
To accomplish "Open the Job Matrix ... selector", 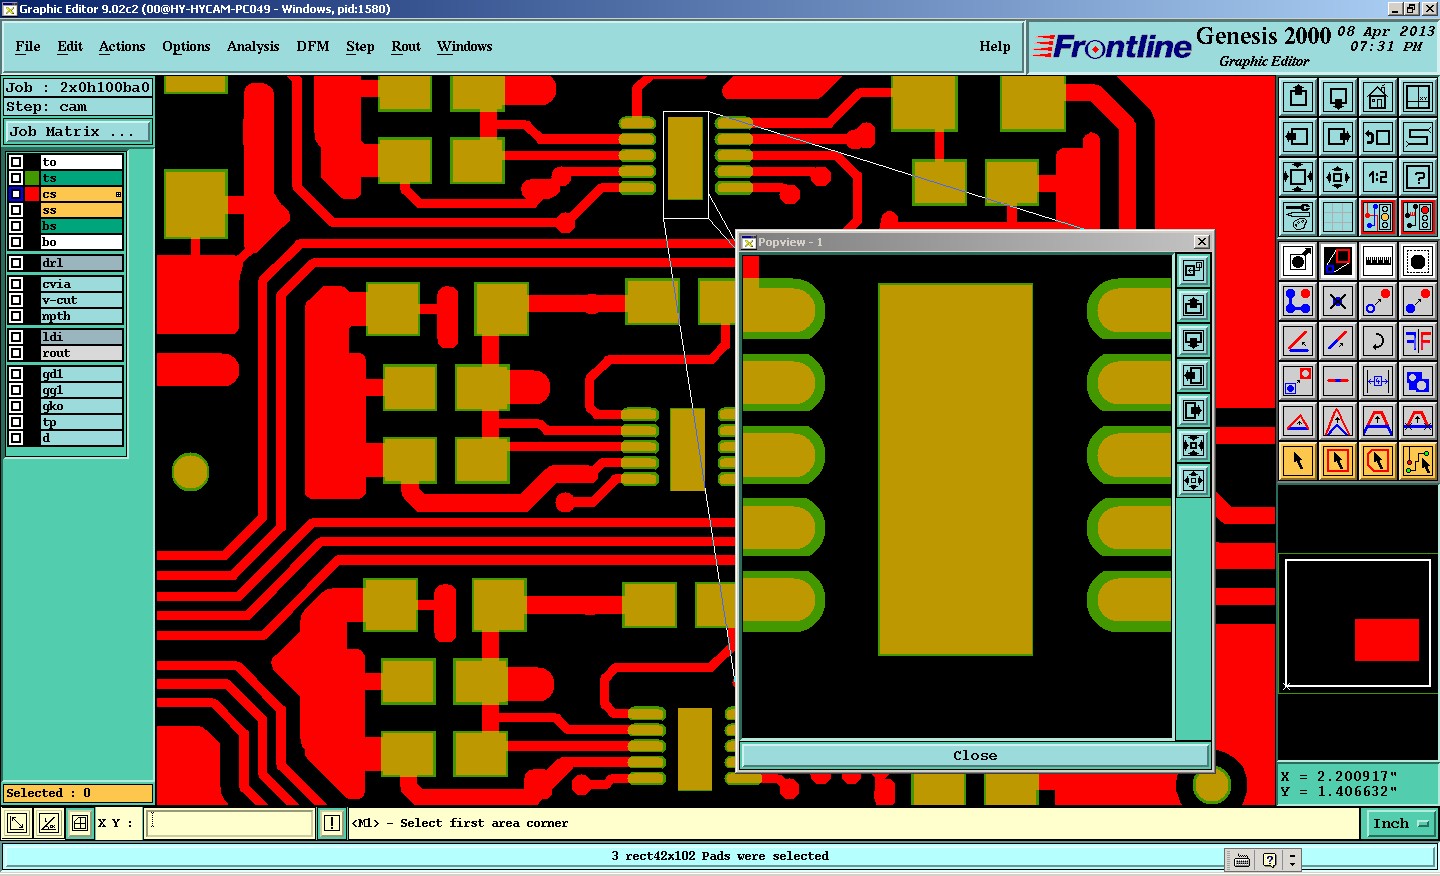I will pos(78,131).
